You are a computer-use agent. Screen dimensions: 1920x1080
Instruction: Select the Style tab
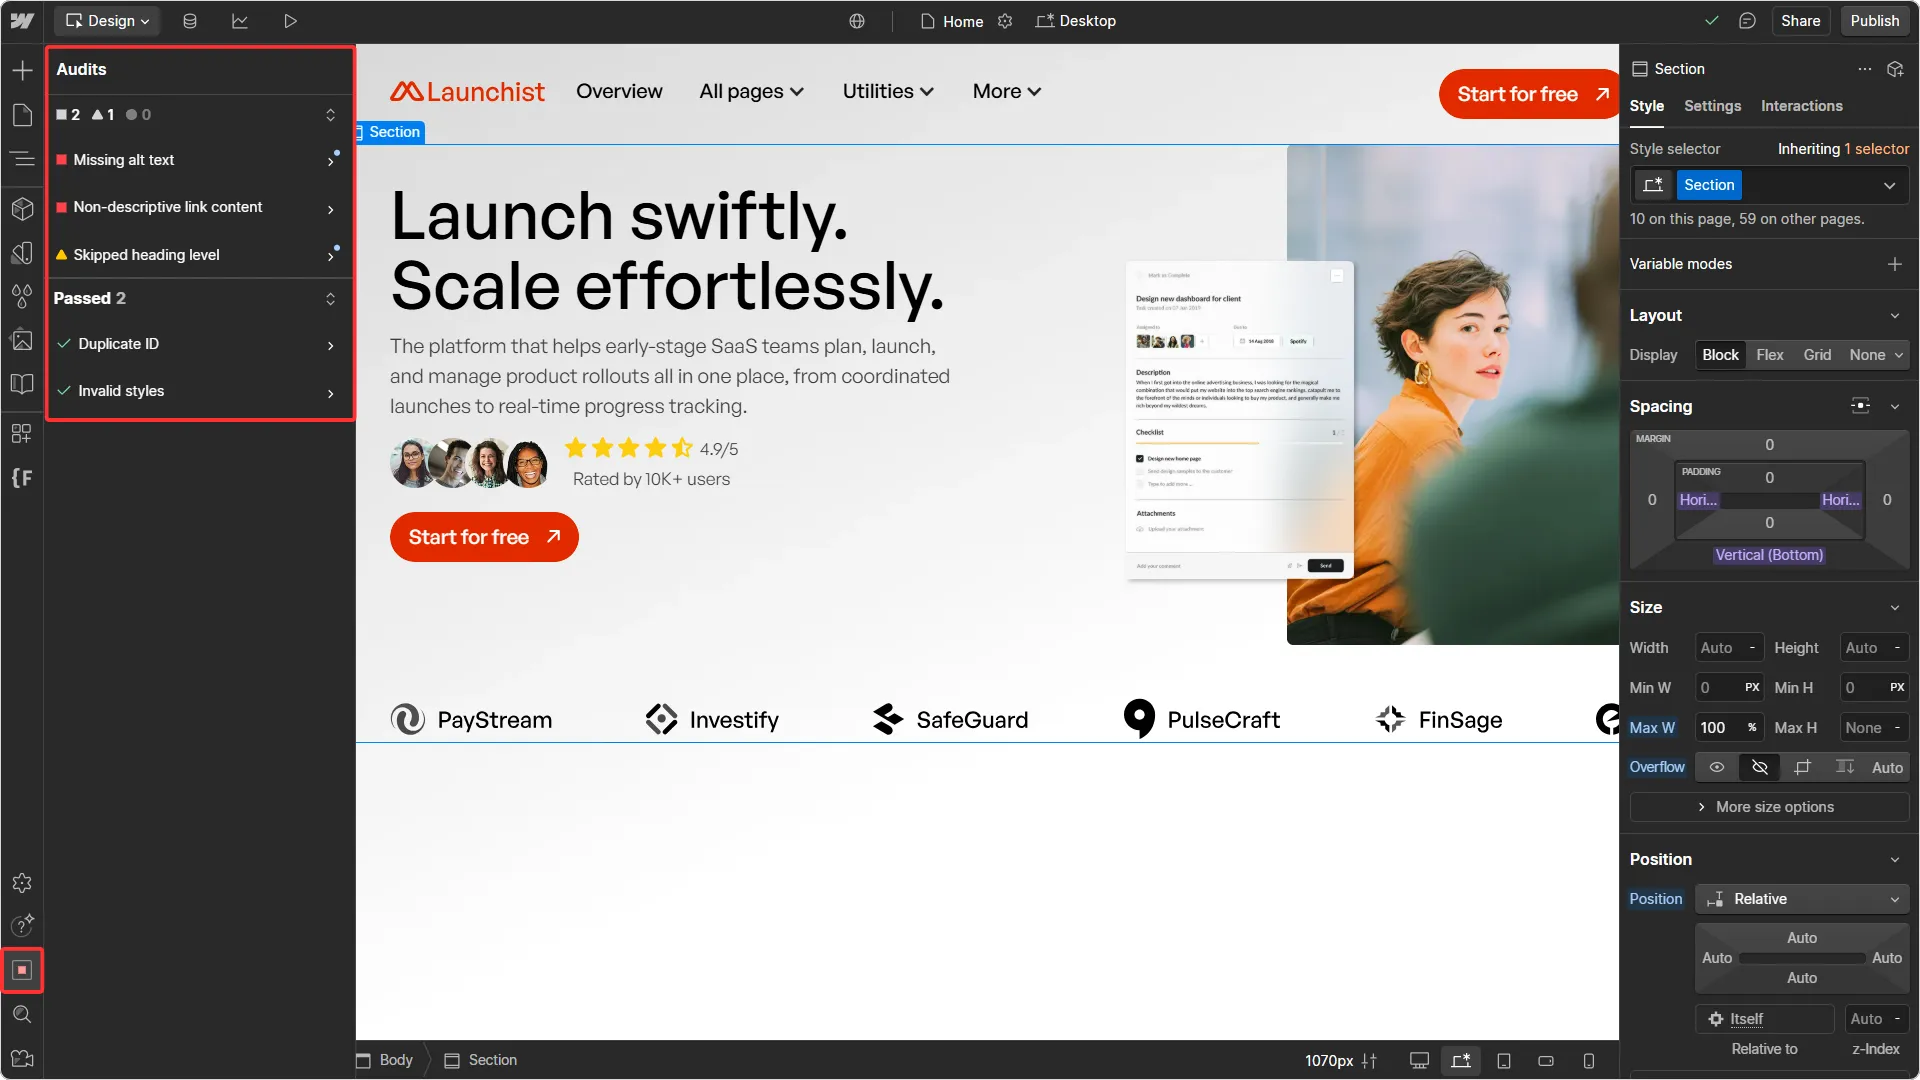click(x=1647, y=106)
